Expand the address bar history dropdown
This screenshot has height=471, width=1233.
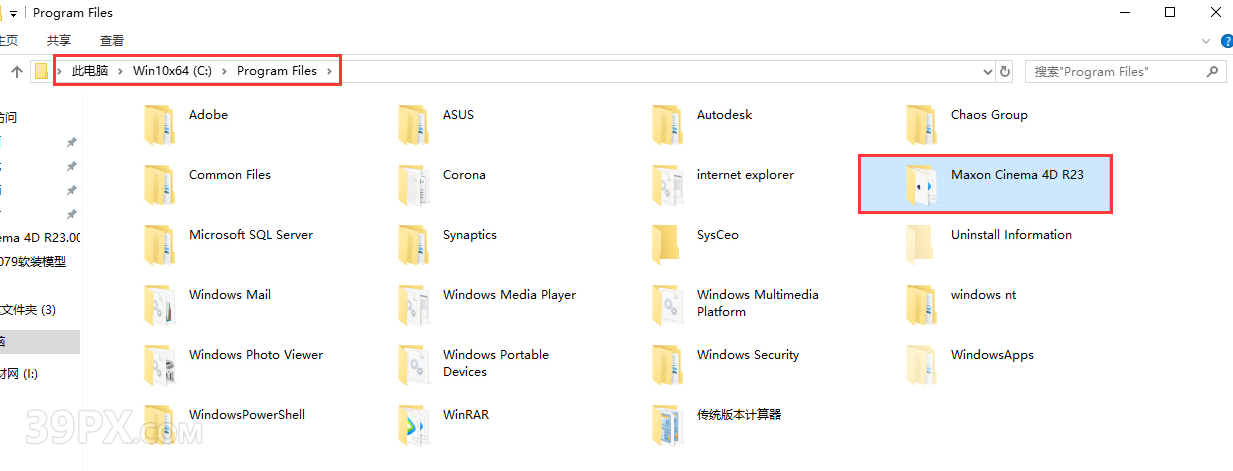point(987,72)
